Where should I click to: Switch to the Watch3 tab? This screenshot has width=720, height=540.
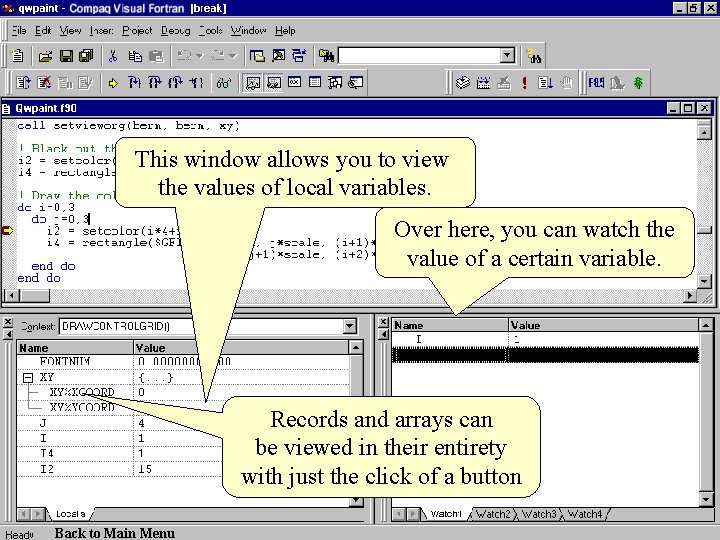540,514
